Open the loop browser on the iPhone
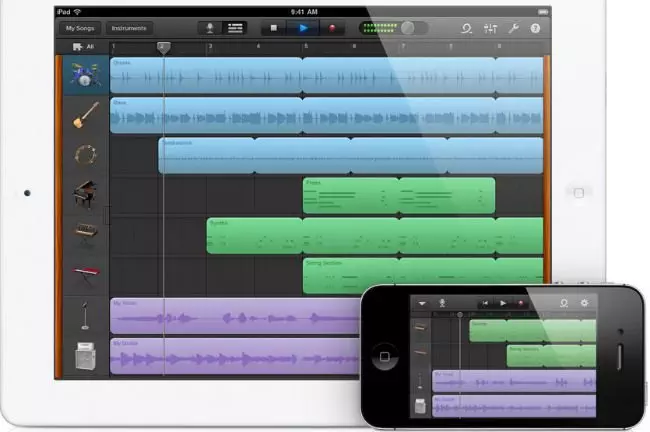The width and height of the screenshot is (650, 432). (564, 303)
